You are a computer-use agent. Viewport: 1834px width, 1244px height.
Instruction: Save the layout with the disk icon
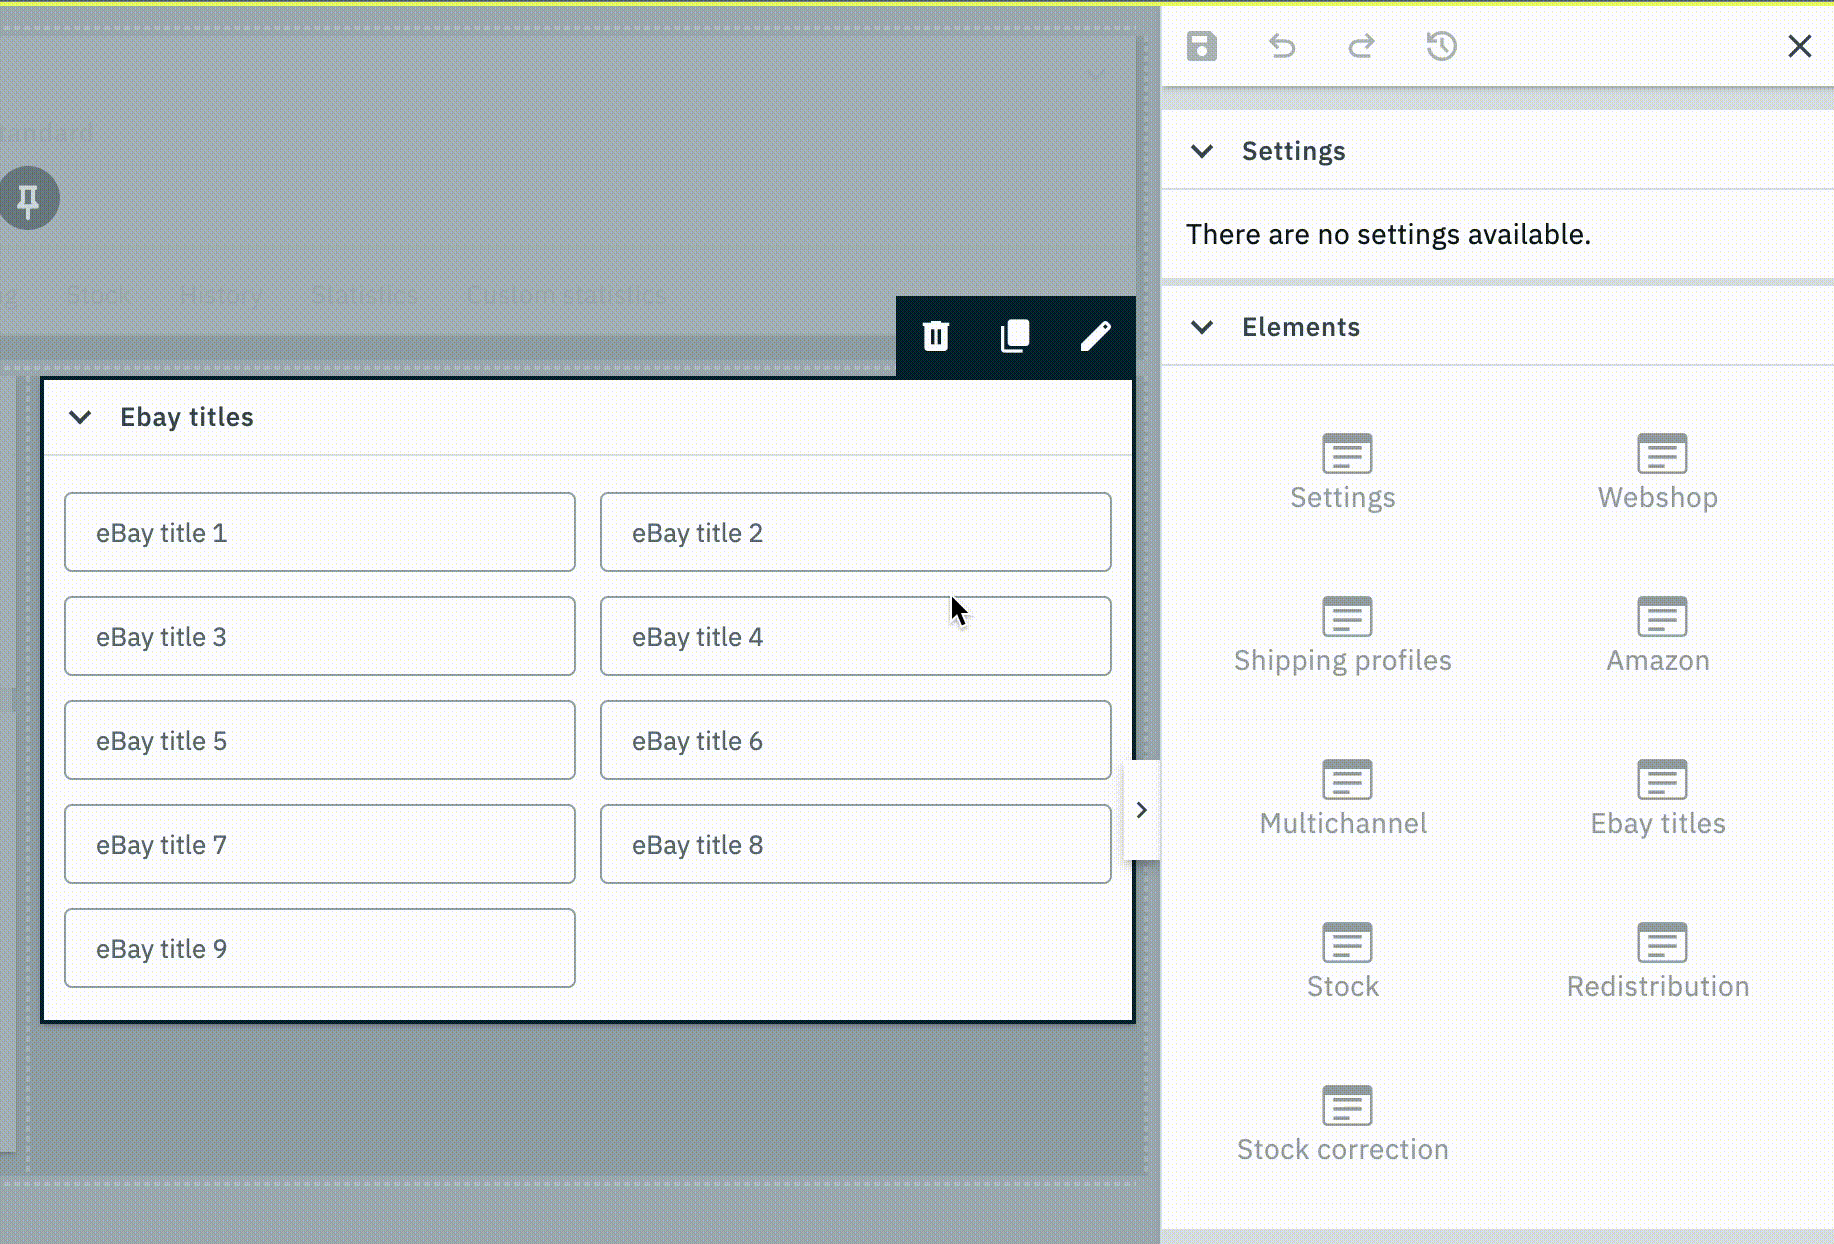click(x=1202, y=46)
